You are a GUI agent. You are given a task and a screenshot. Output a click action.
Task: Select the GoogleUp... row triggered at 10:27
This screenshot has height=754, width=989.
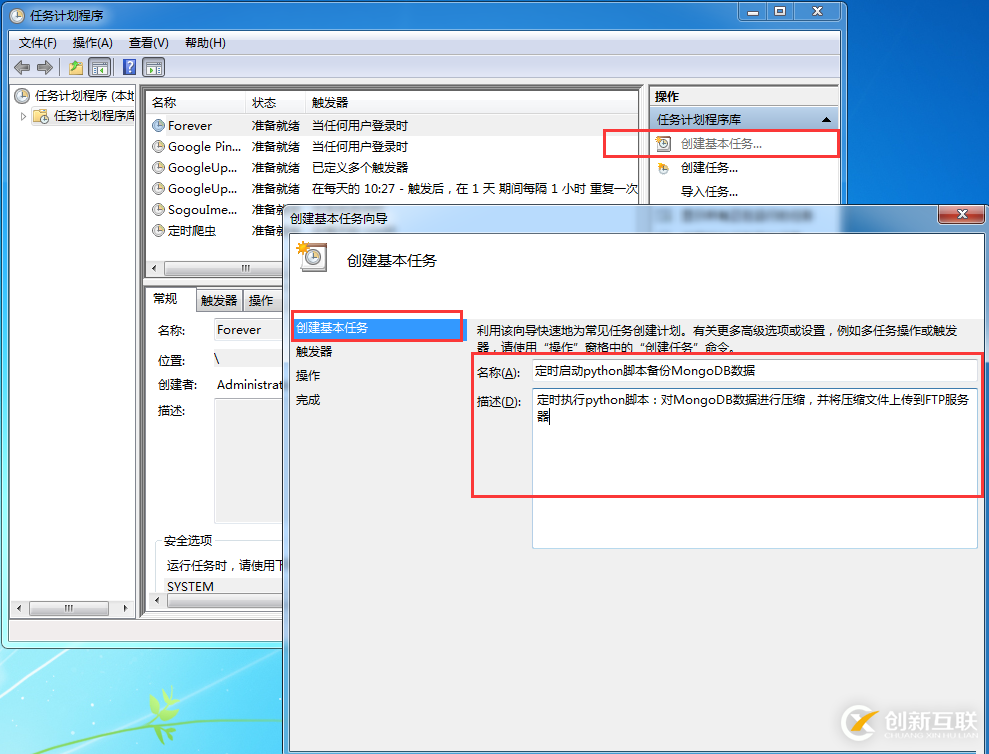pos(394,189)
